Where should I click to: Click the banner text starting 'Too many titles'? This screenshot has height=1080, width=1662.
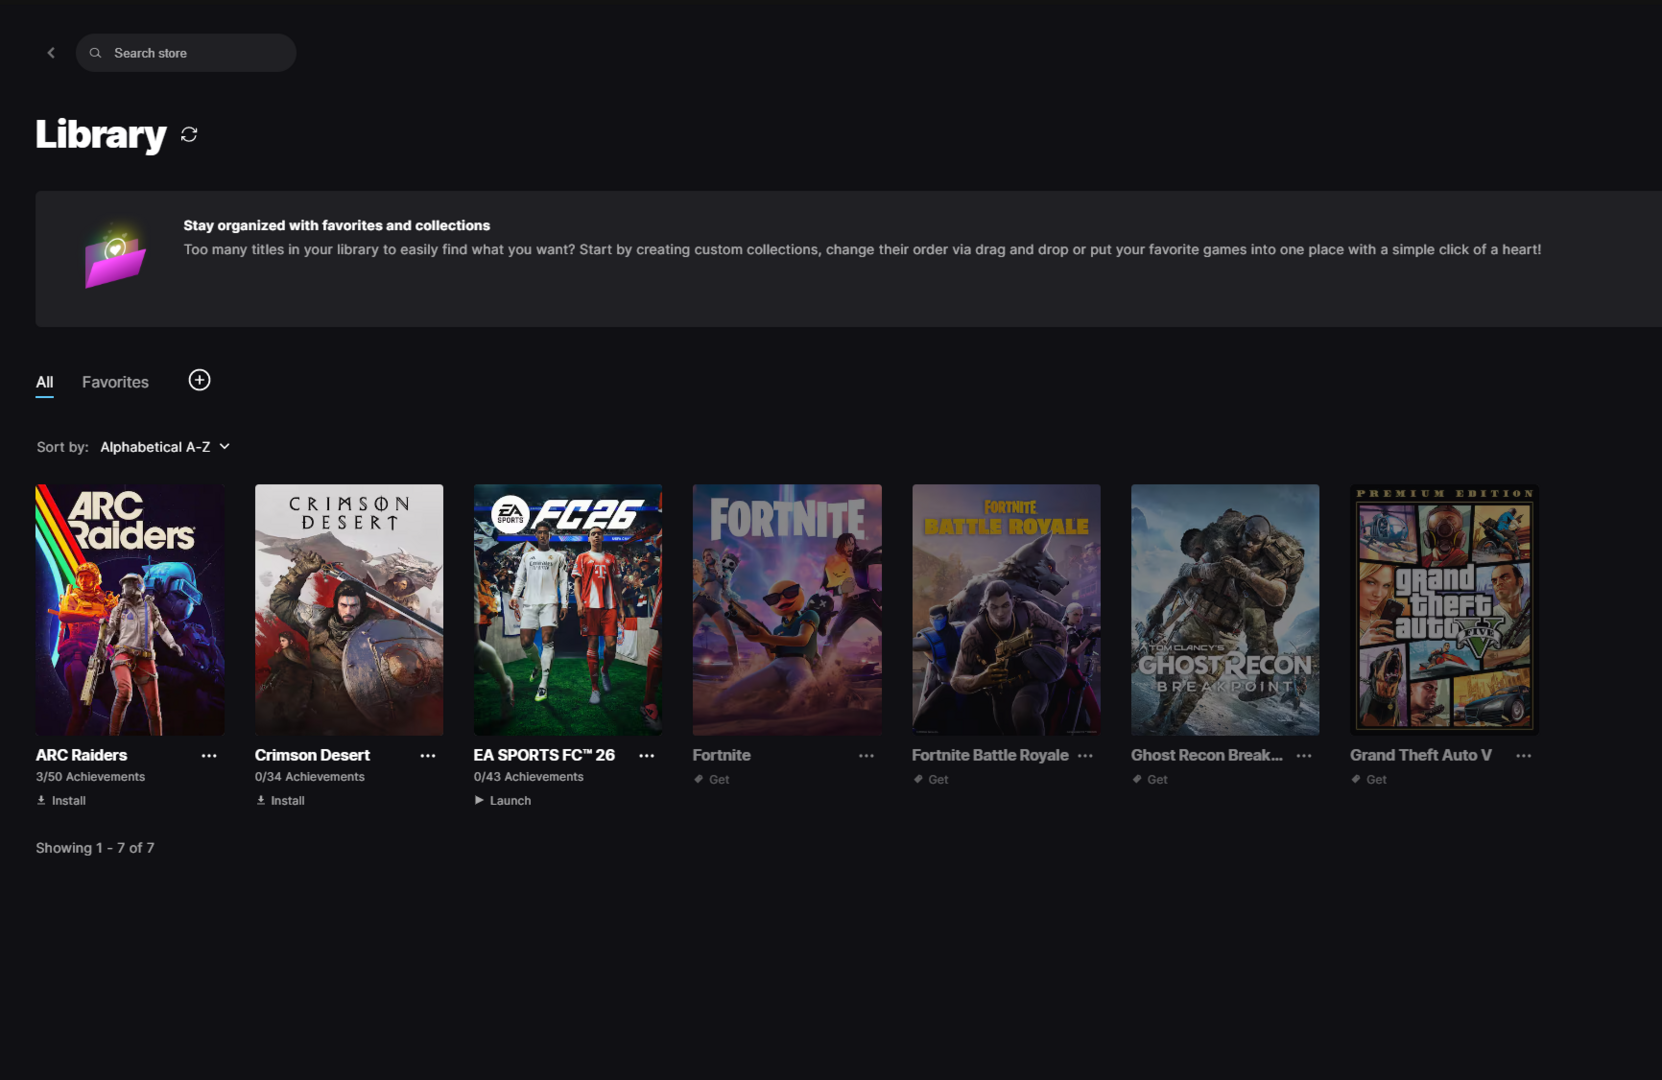click(x=862, y=250)
